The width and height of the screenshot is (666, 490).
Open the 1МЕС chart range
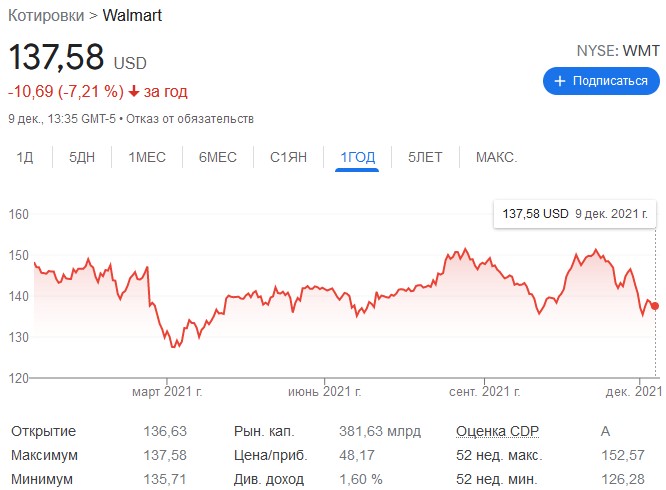[x=147, y=157]
